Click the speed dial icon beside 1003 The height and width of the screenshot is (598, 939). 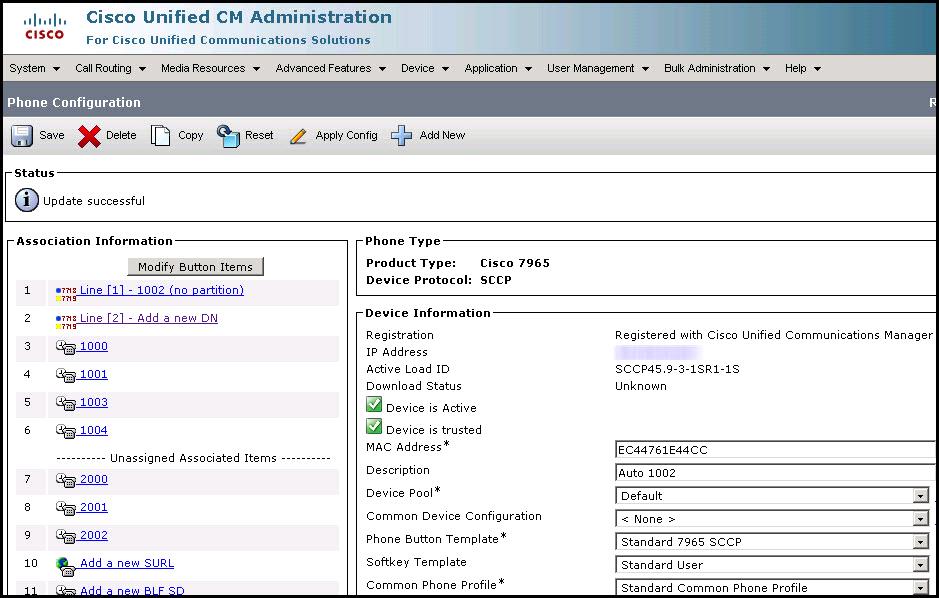coord(65,403)
